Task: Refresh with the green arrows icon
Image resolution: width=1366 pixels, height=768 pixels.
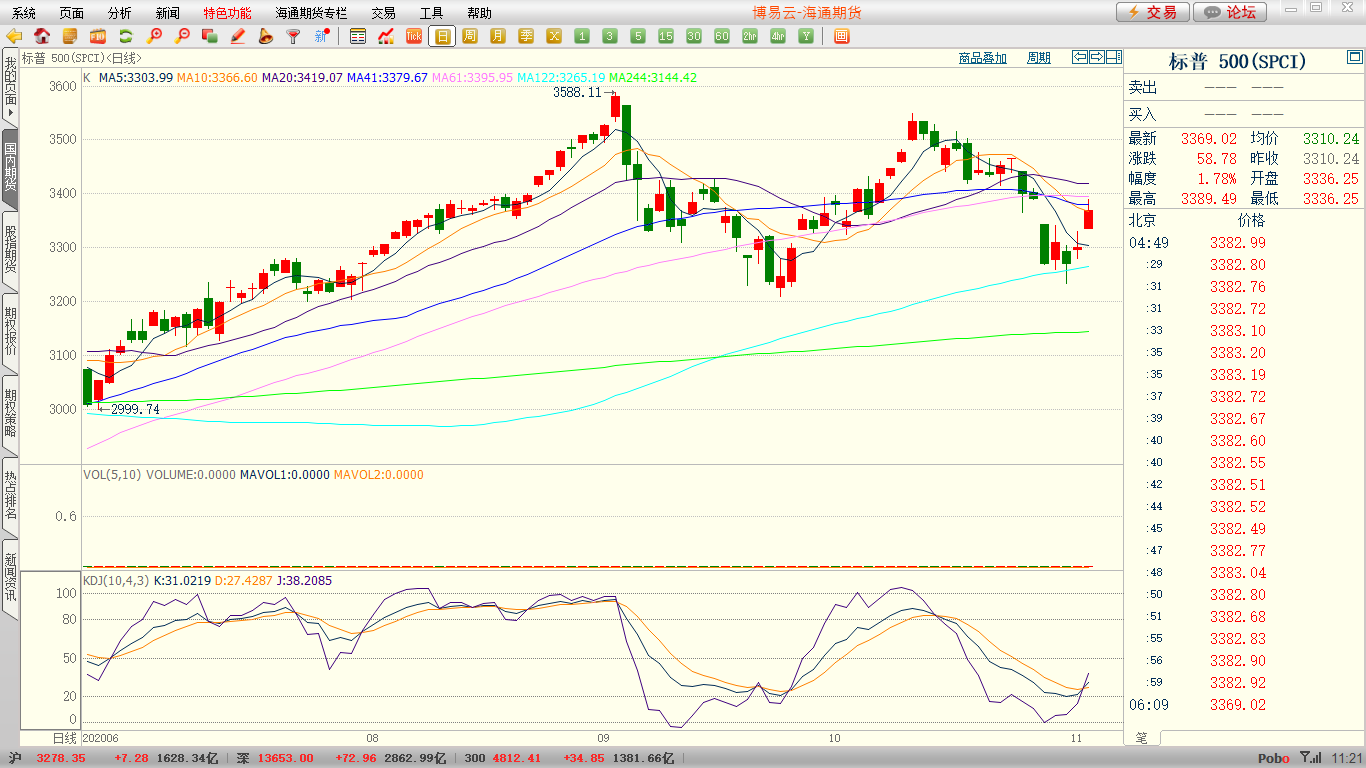Action: coord(126,36)
